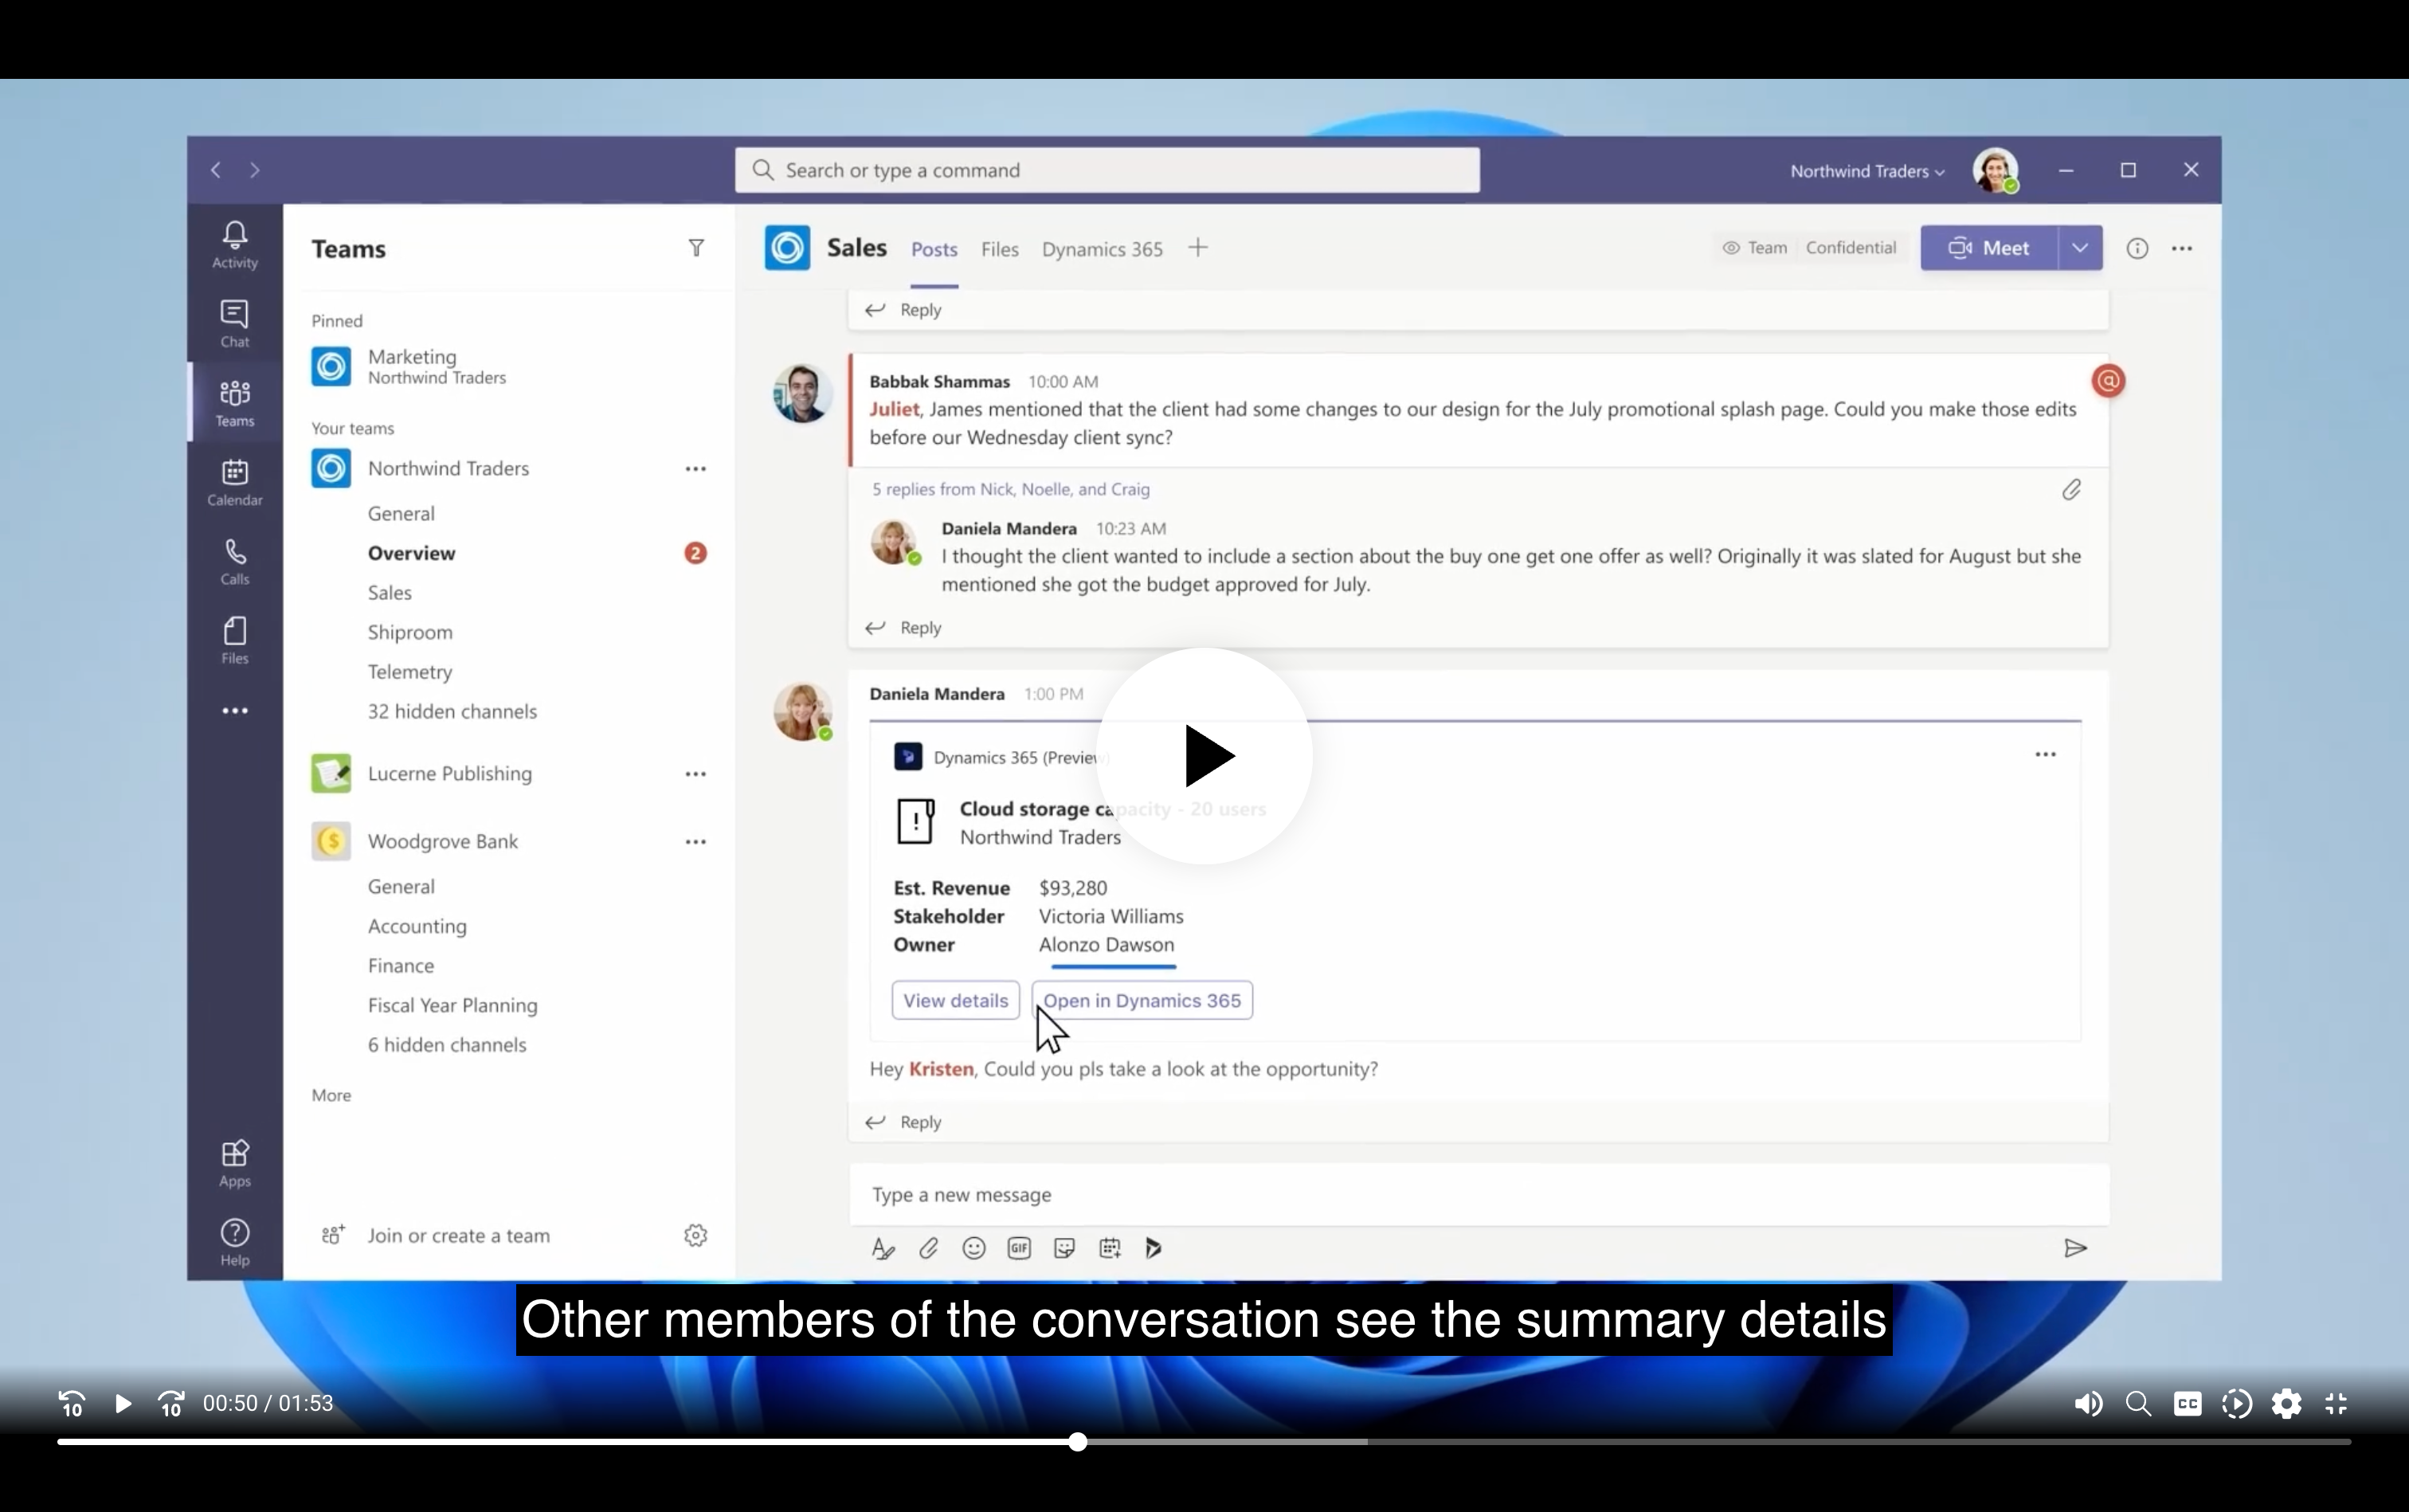Screen dimensions: 2409x1512
Task: Open Lucerne Publishing team more options
Action: pos(696,774)
